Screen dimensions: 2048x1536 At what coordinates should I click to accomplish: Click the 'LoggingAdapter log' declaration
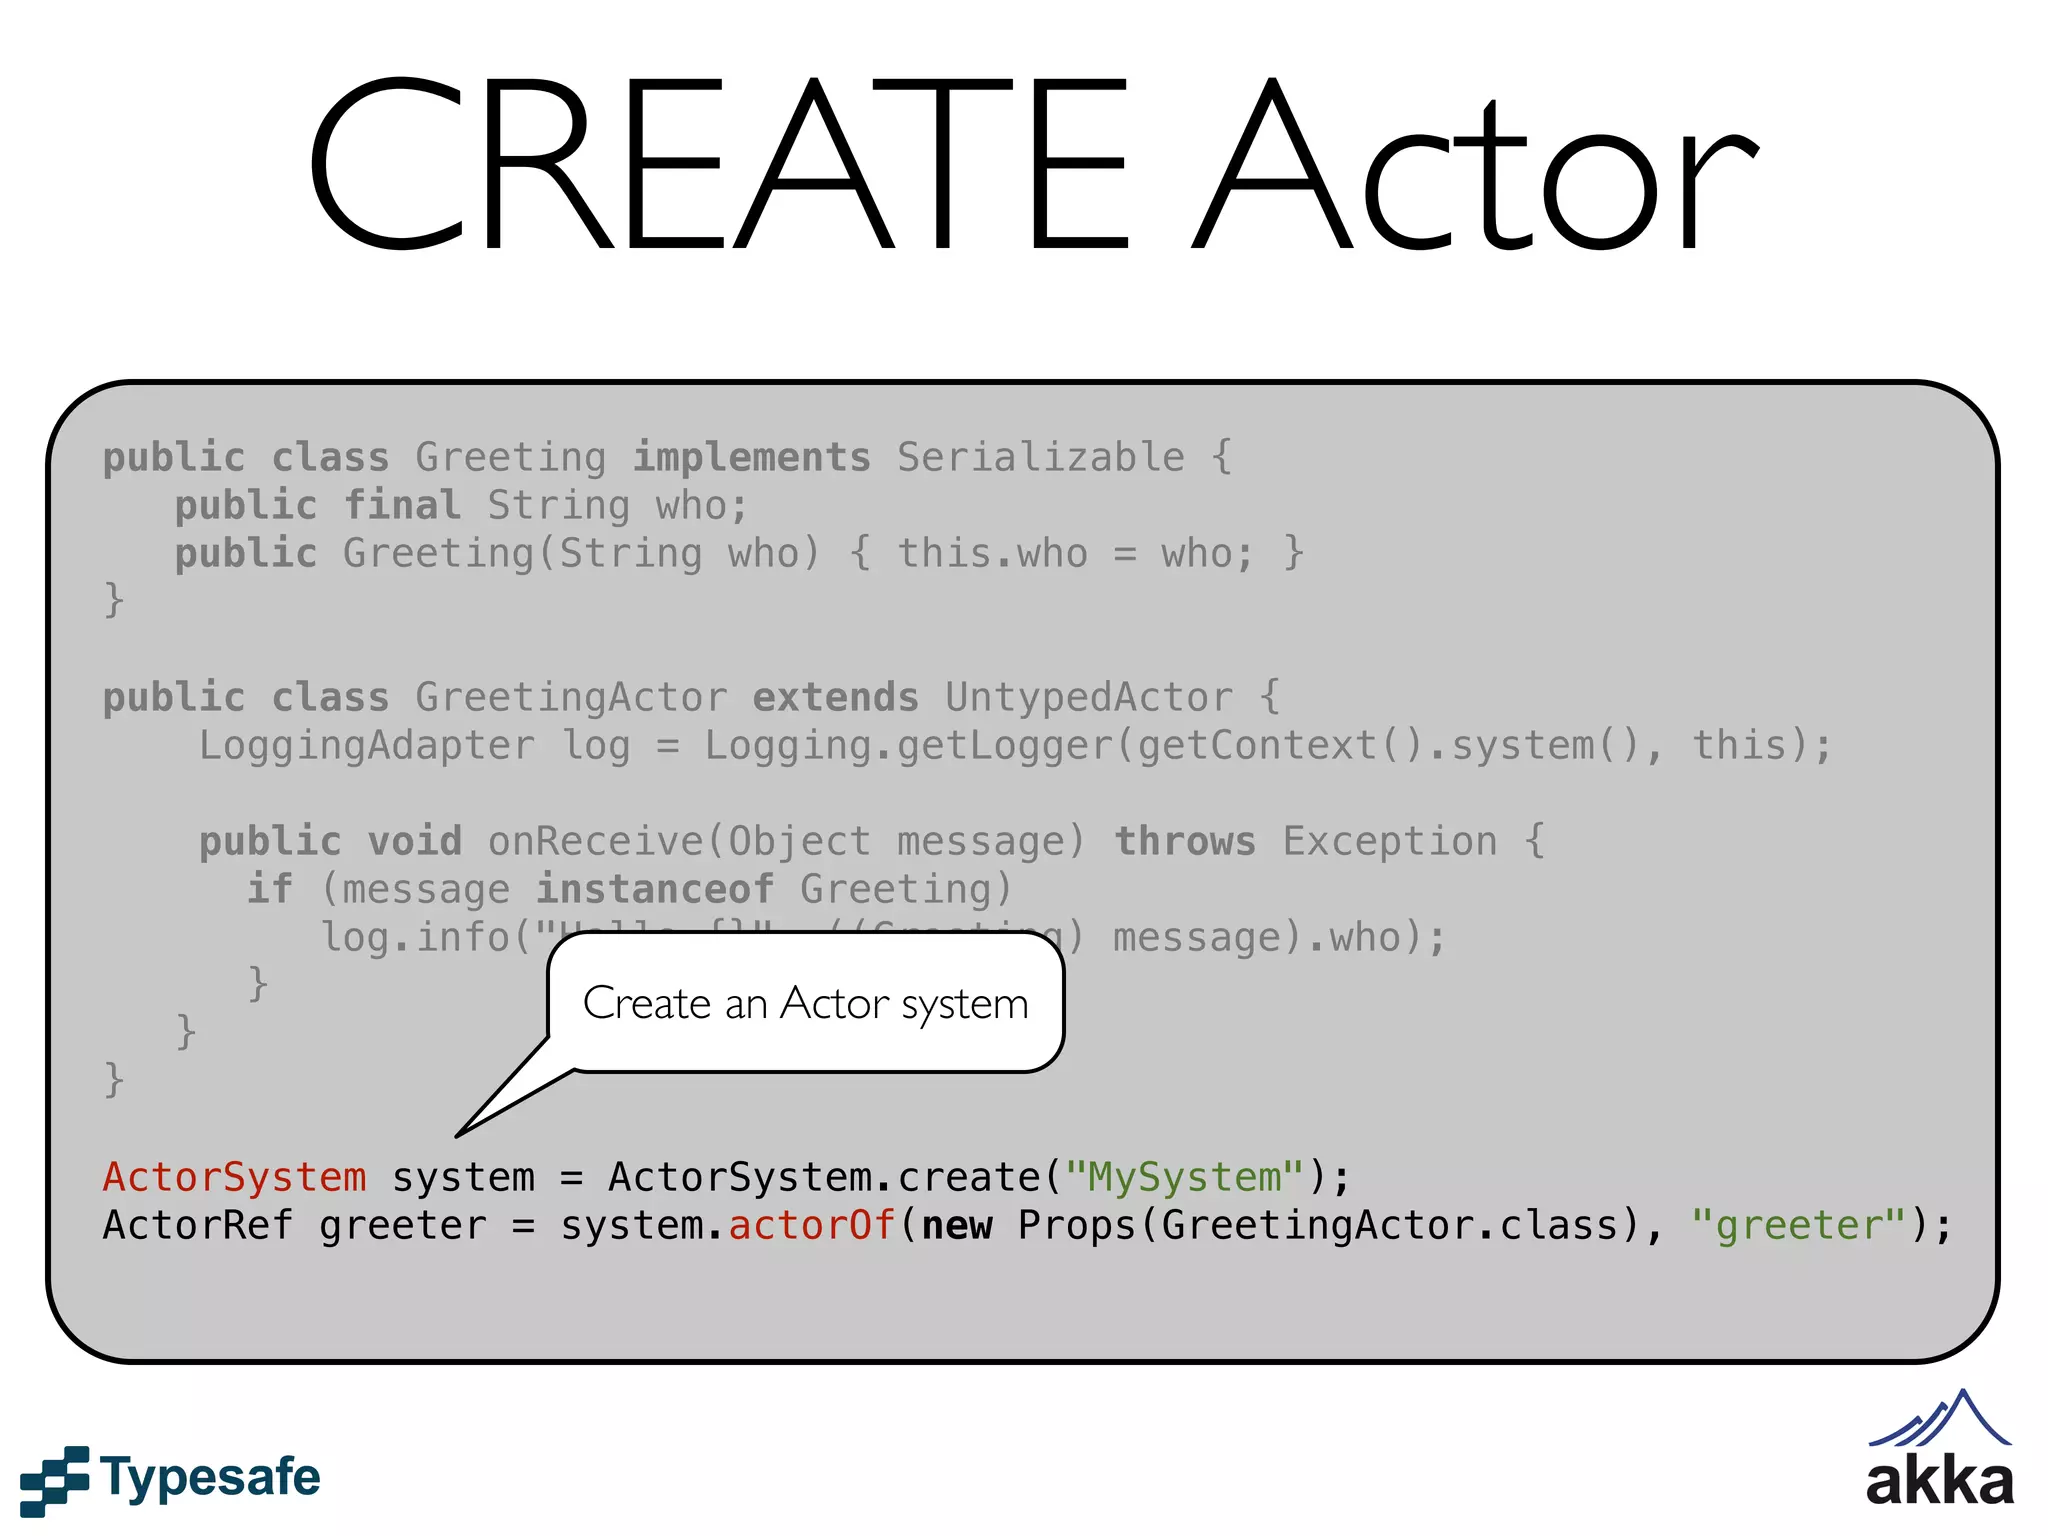415,746
